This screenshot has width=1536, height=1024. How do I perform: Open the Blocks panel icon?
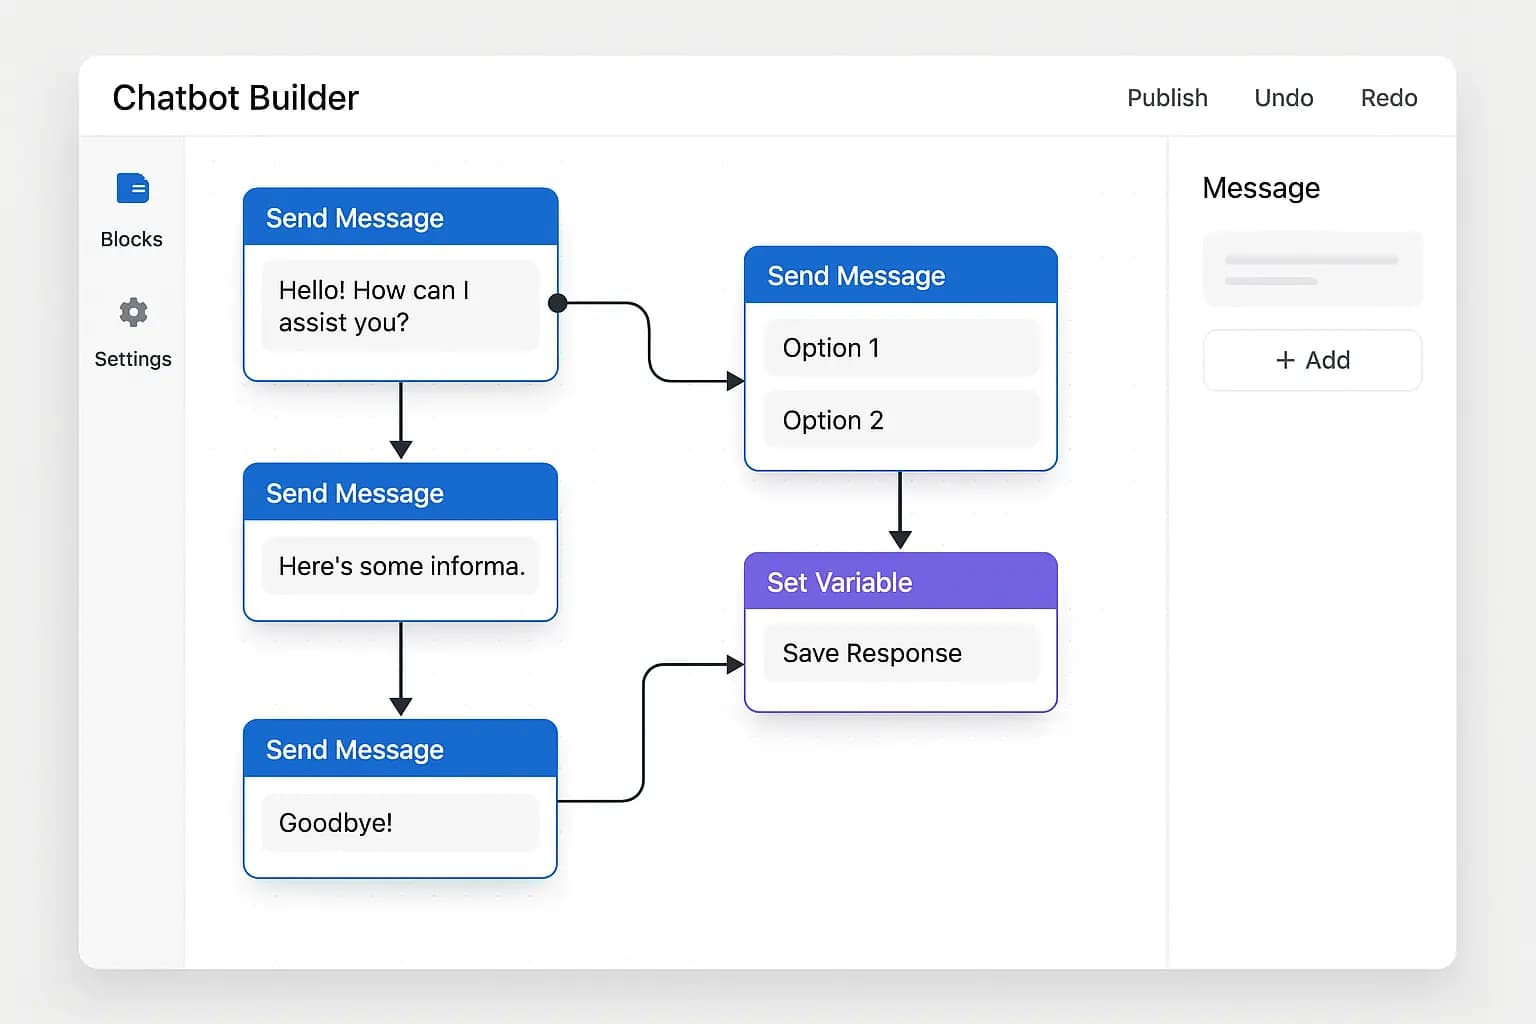click(132, 189)
